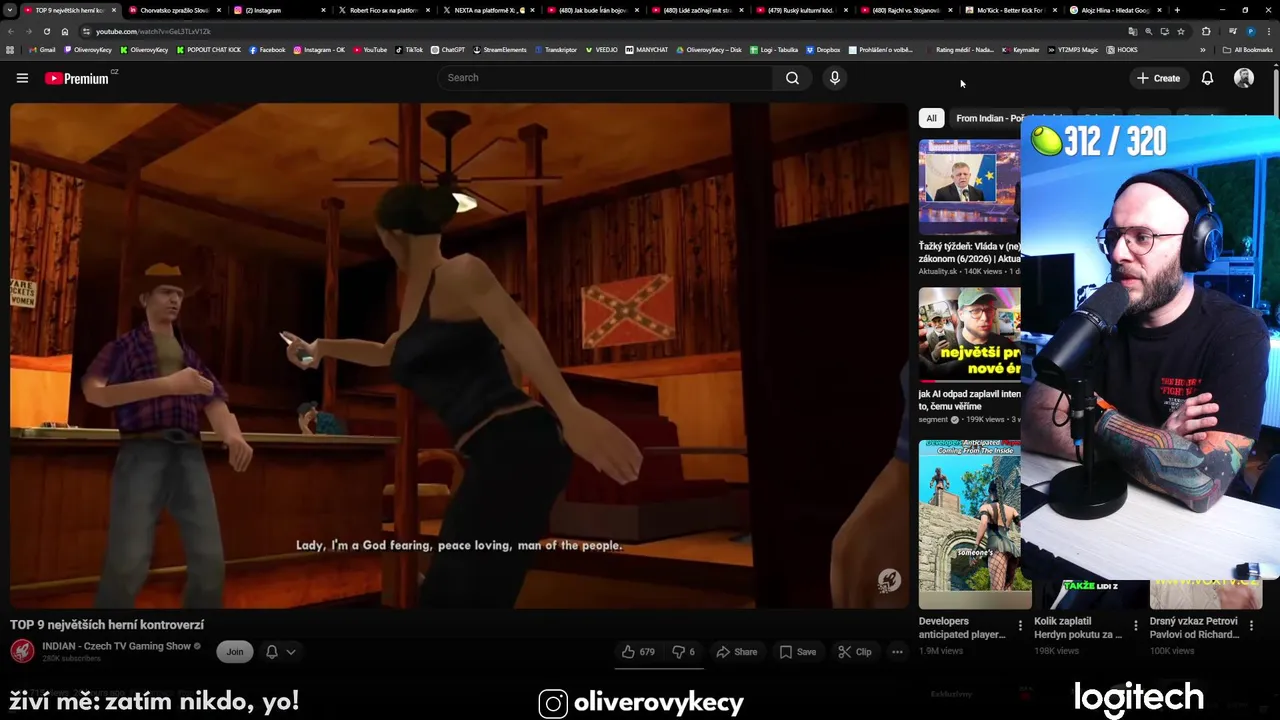This screenshot has height=720, width=1280.
Task: Open TikTok bookmark
Action: pos(409,49)
